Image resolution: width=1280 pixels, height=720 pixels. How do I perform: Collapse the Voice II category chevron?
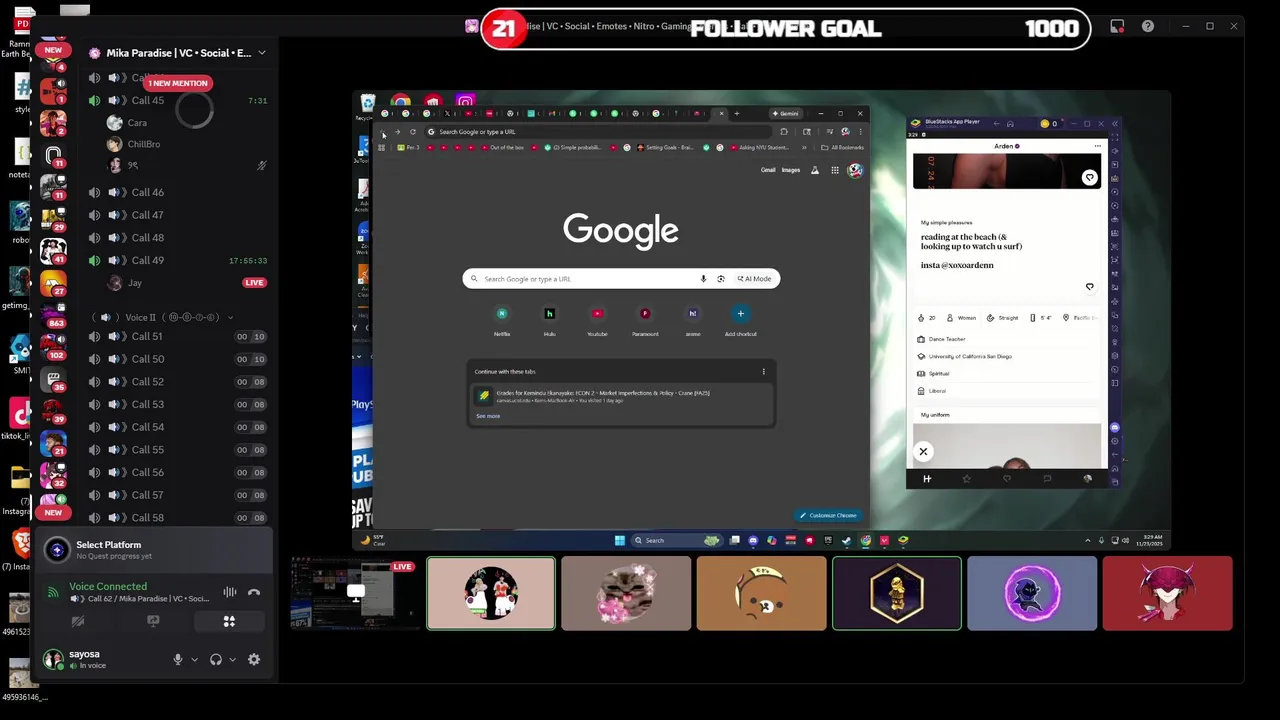tap(231, 318)
